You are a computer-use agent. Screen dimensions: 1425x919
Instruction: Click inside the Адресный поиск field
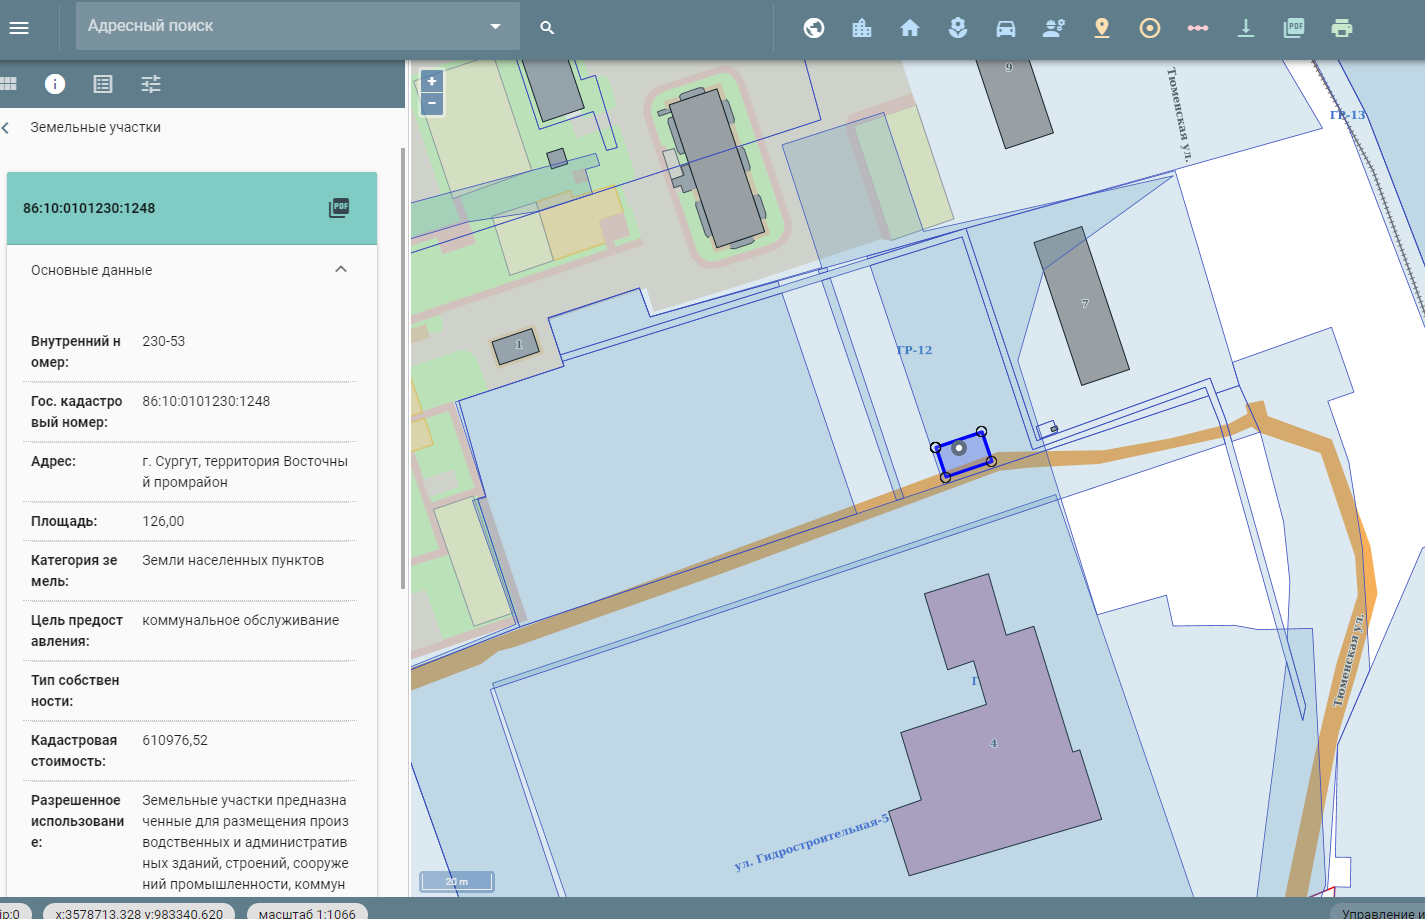[280, 26]
